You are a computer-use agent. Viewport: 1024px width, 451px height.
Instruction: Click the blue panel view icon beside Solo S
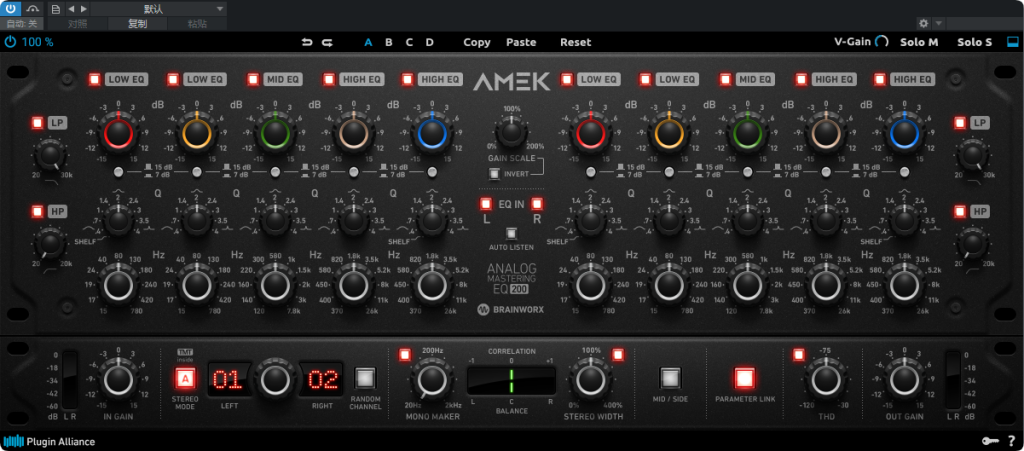(x=1012, y=42)
